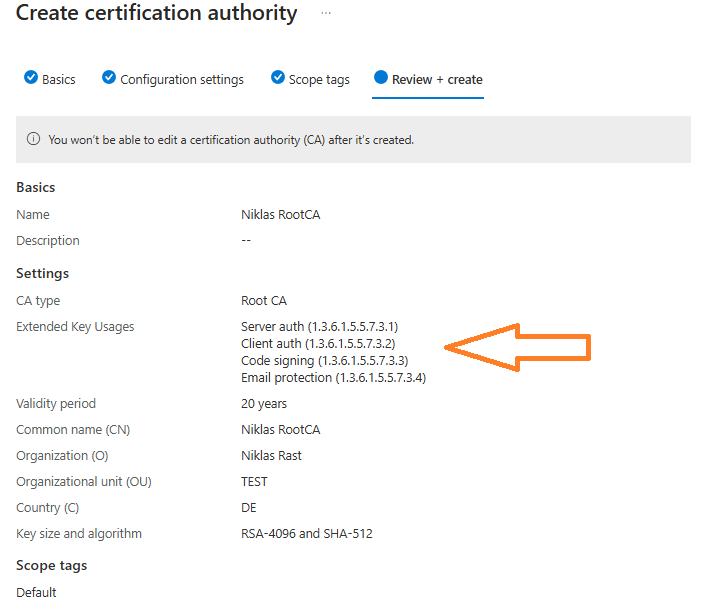708x611 pixels.
Task: Click the info icon in the warning banner
Action: pos(33,140)
